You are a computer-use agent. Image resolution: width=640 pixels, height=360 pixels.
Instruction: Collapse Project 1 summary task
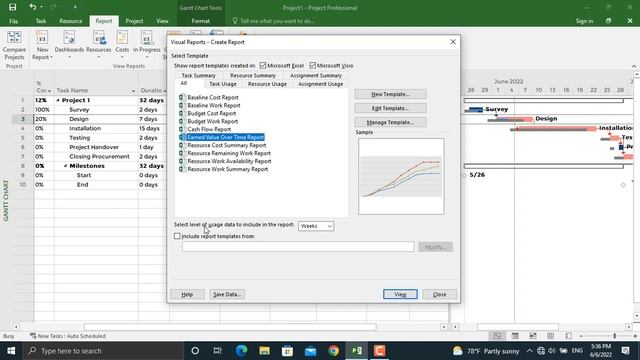pyautogui.click(x=58, y=100)
